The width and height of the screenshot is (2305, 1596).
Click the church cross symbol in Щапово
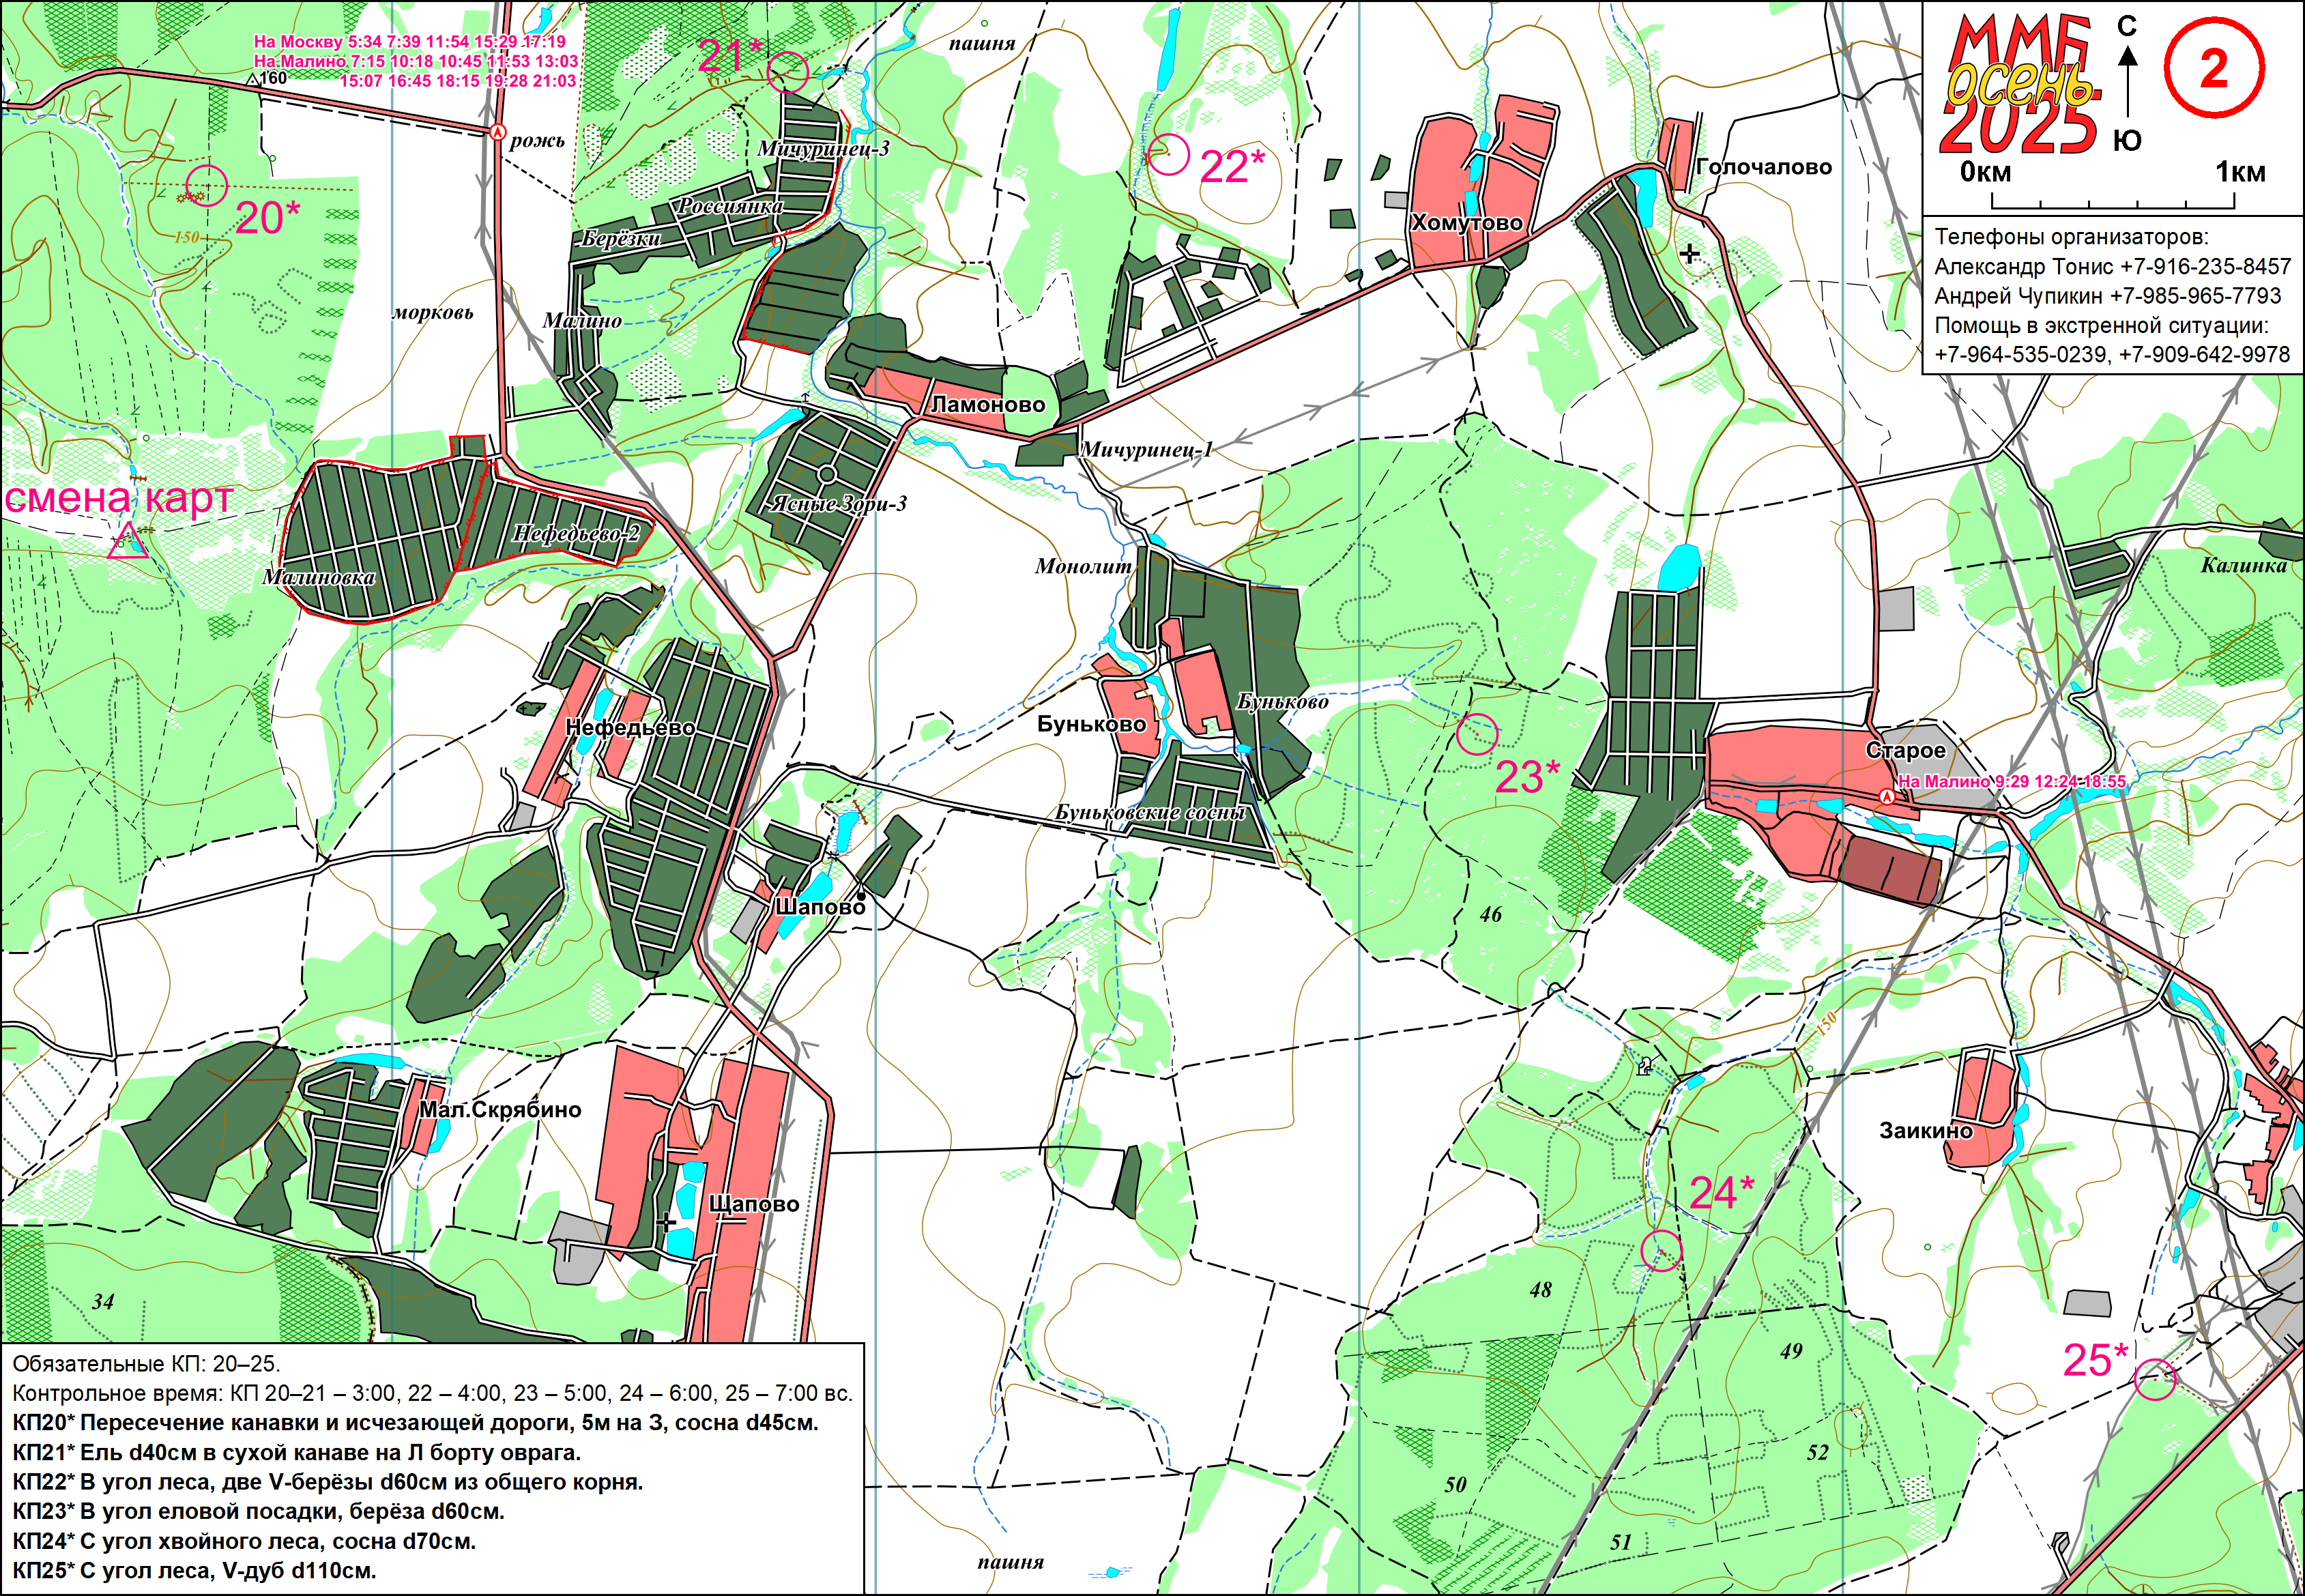(x=667, y=1222)
